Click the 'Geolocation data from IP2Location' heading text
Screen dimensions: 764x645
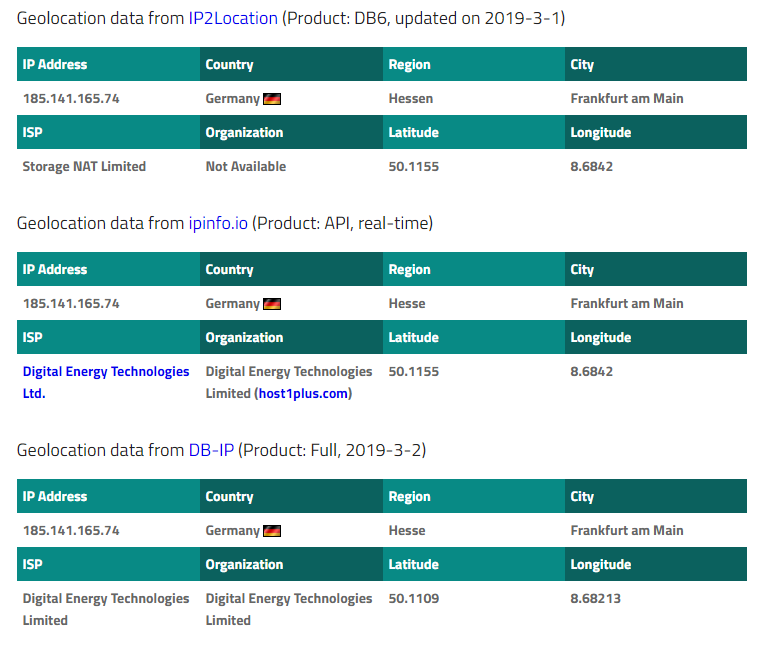147,19
